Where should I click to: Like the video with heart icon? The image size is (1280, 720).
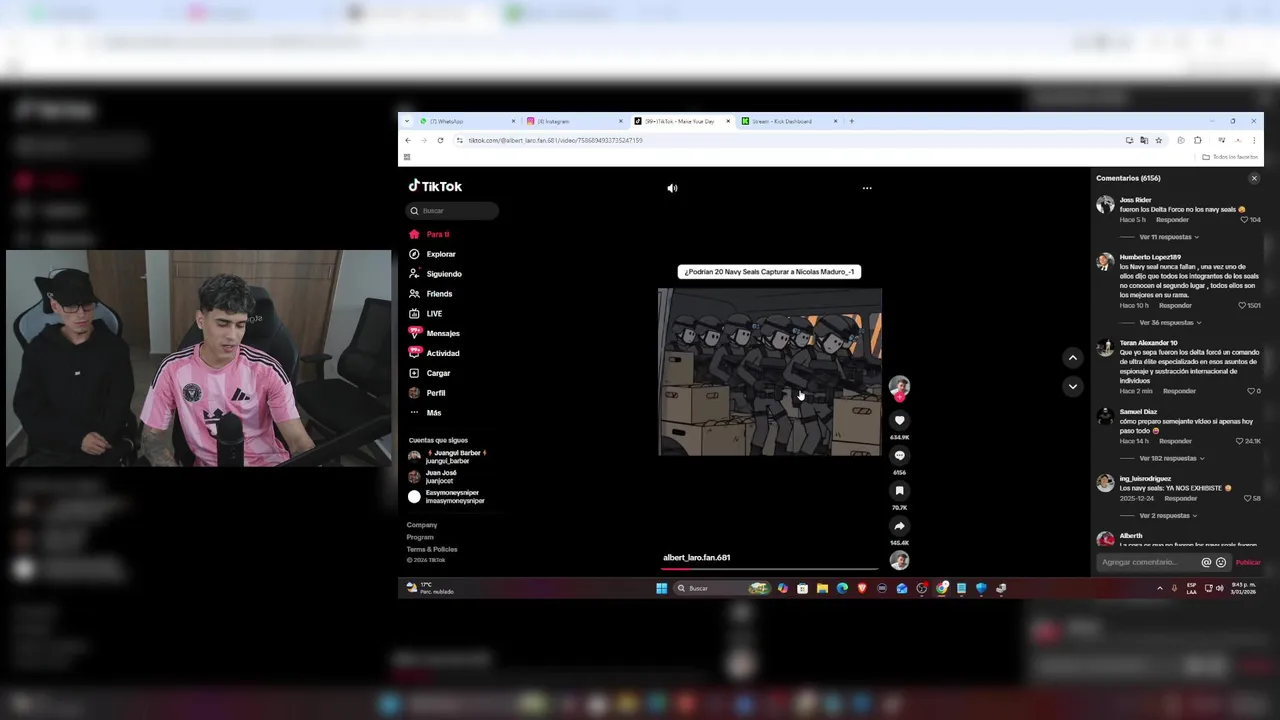(x=899, y=421)
